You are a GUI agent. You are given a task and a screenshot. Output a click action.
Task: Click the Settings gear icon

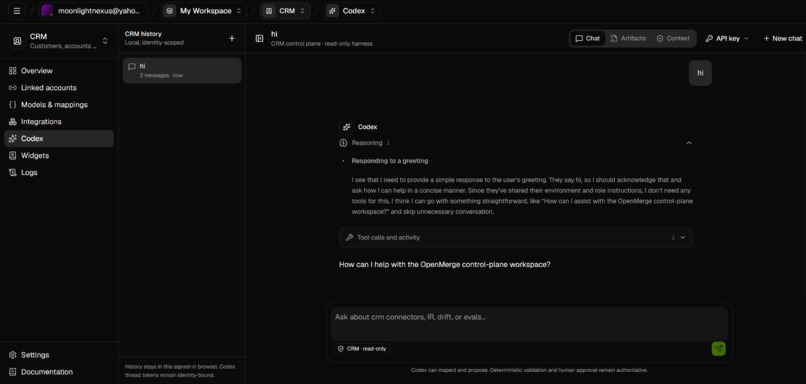pyautogui.click(x=13, y=355)
